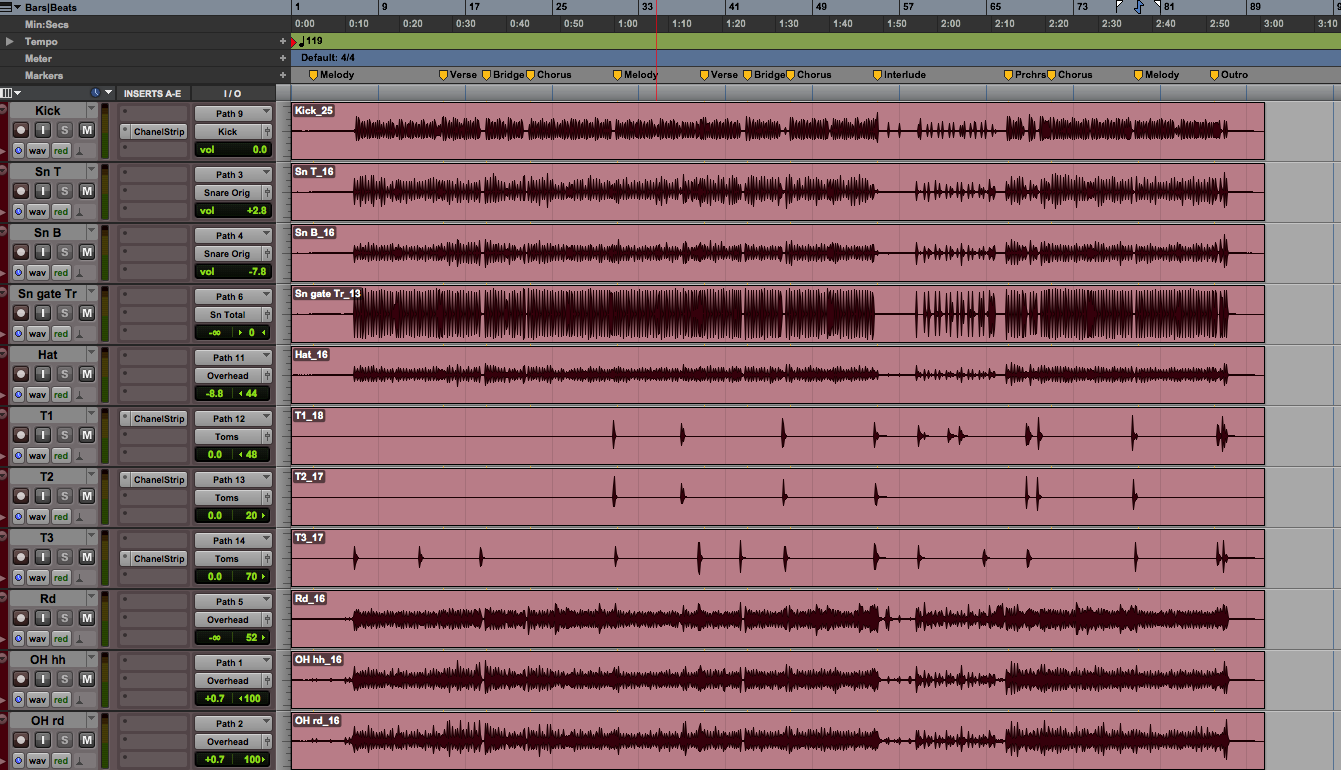This screenshot has height=770, width=1341.
Task: Record-enable the Sn T track
Action: (20, 191)
